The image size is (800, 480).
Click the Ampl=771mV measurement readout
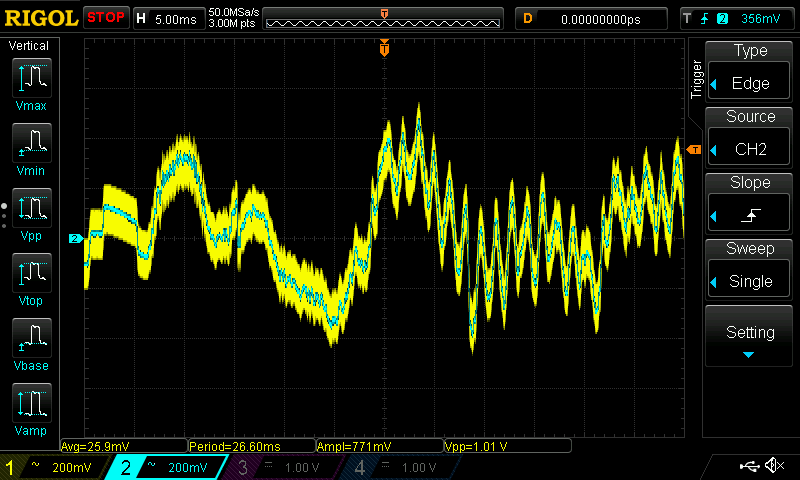380,446
